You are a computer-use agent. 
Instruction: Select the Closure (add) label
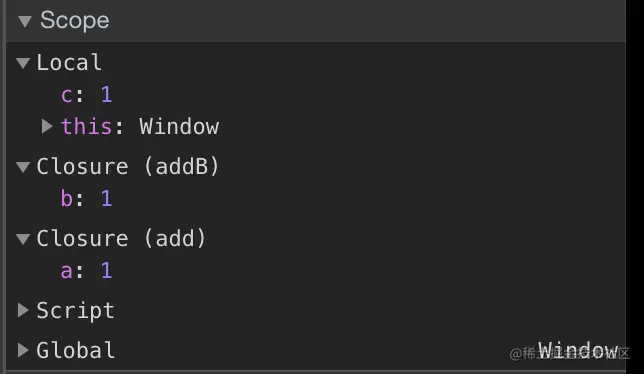point(121,239)
